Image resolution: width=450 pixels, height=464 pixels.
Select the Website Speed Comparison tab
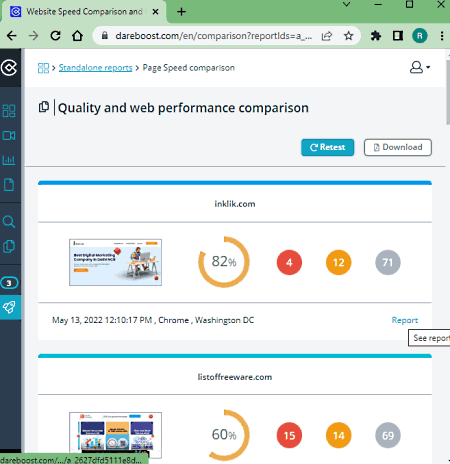click(83, 12)
